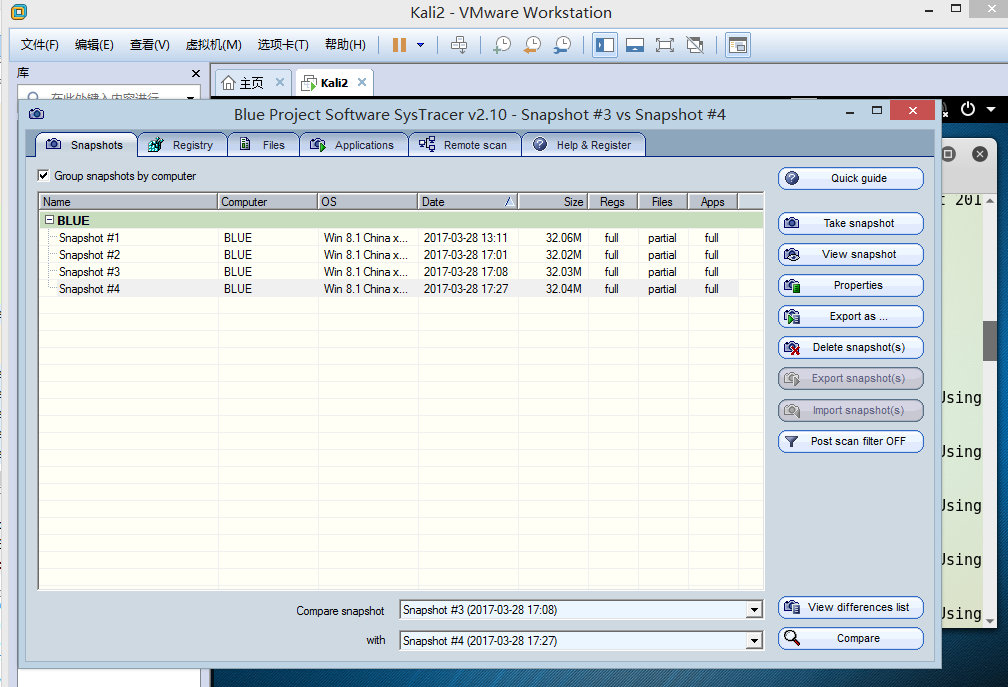The height and width of the screenshot is (687, 1008).
Task: Click the SysTracer camera title icon
Action: click(x=37, y=114)
